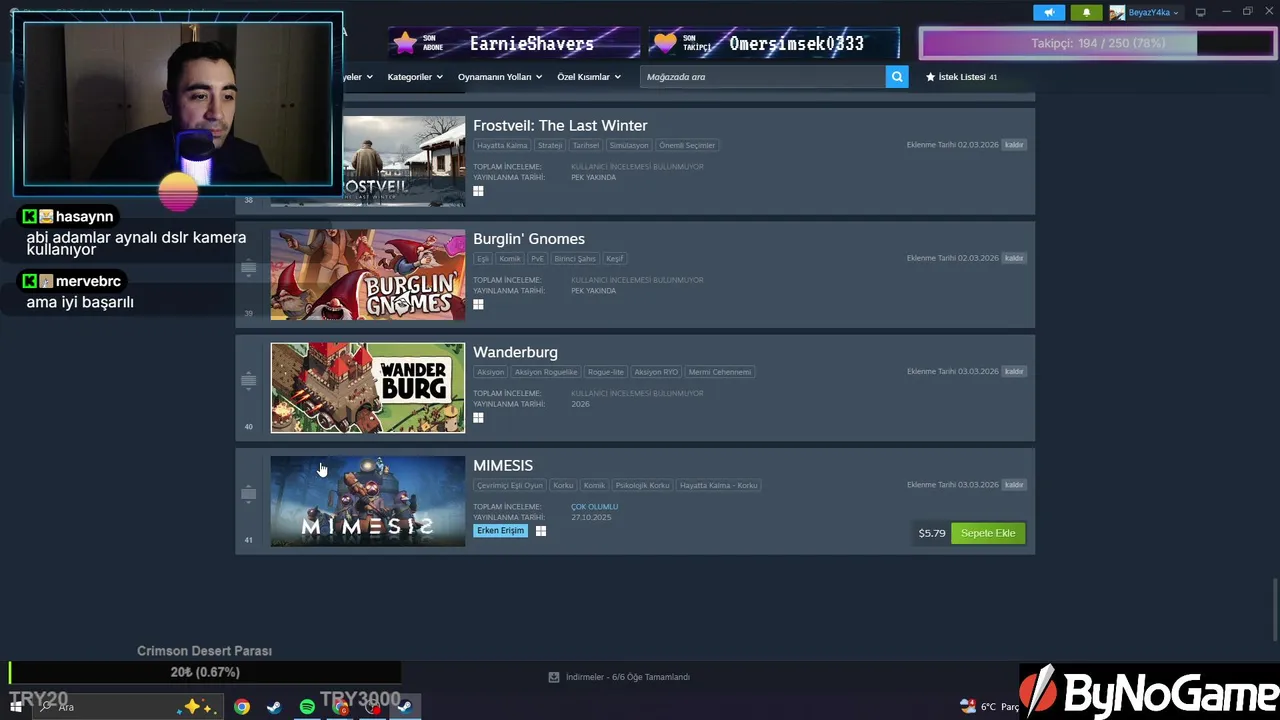Select the Eşli tag on Burglin' Gnomes

coord(483,259)
